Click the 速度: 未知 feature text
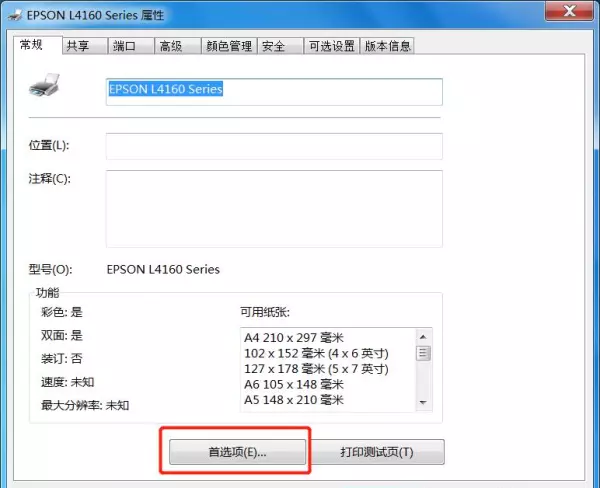This screenshot has width=600, height=488. (x=67, y=382)
